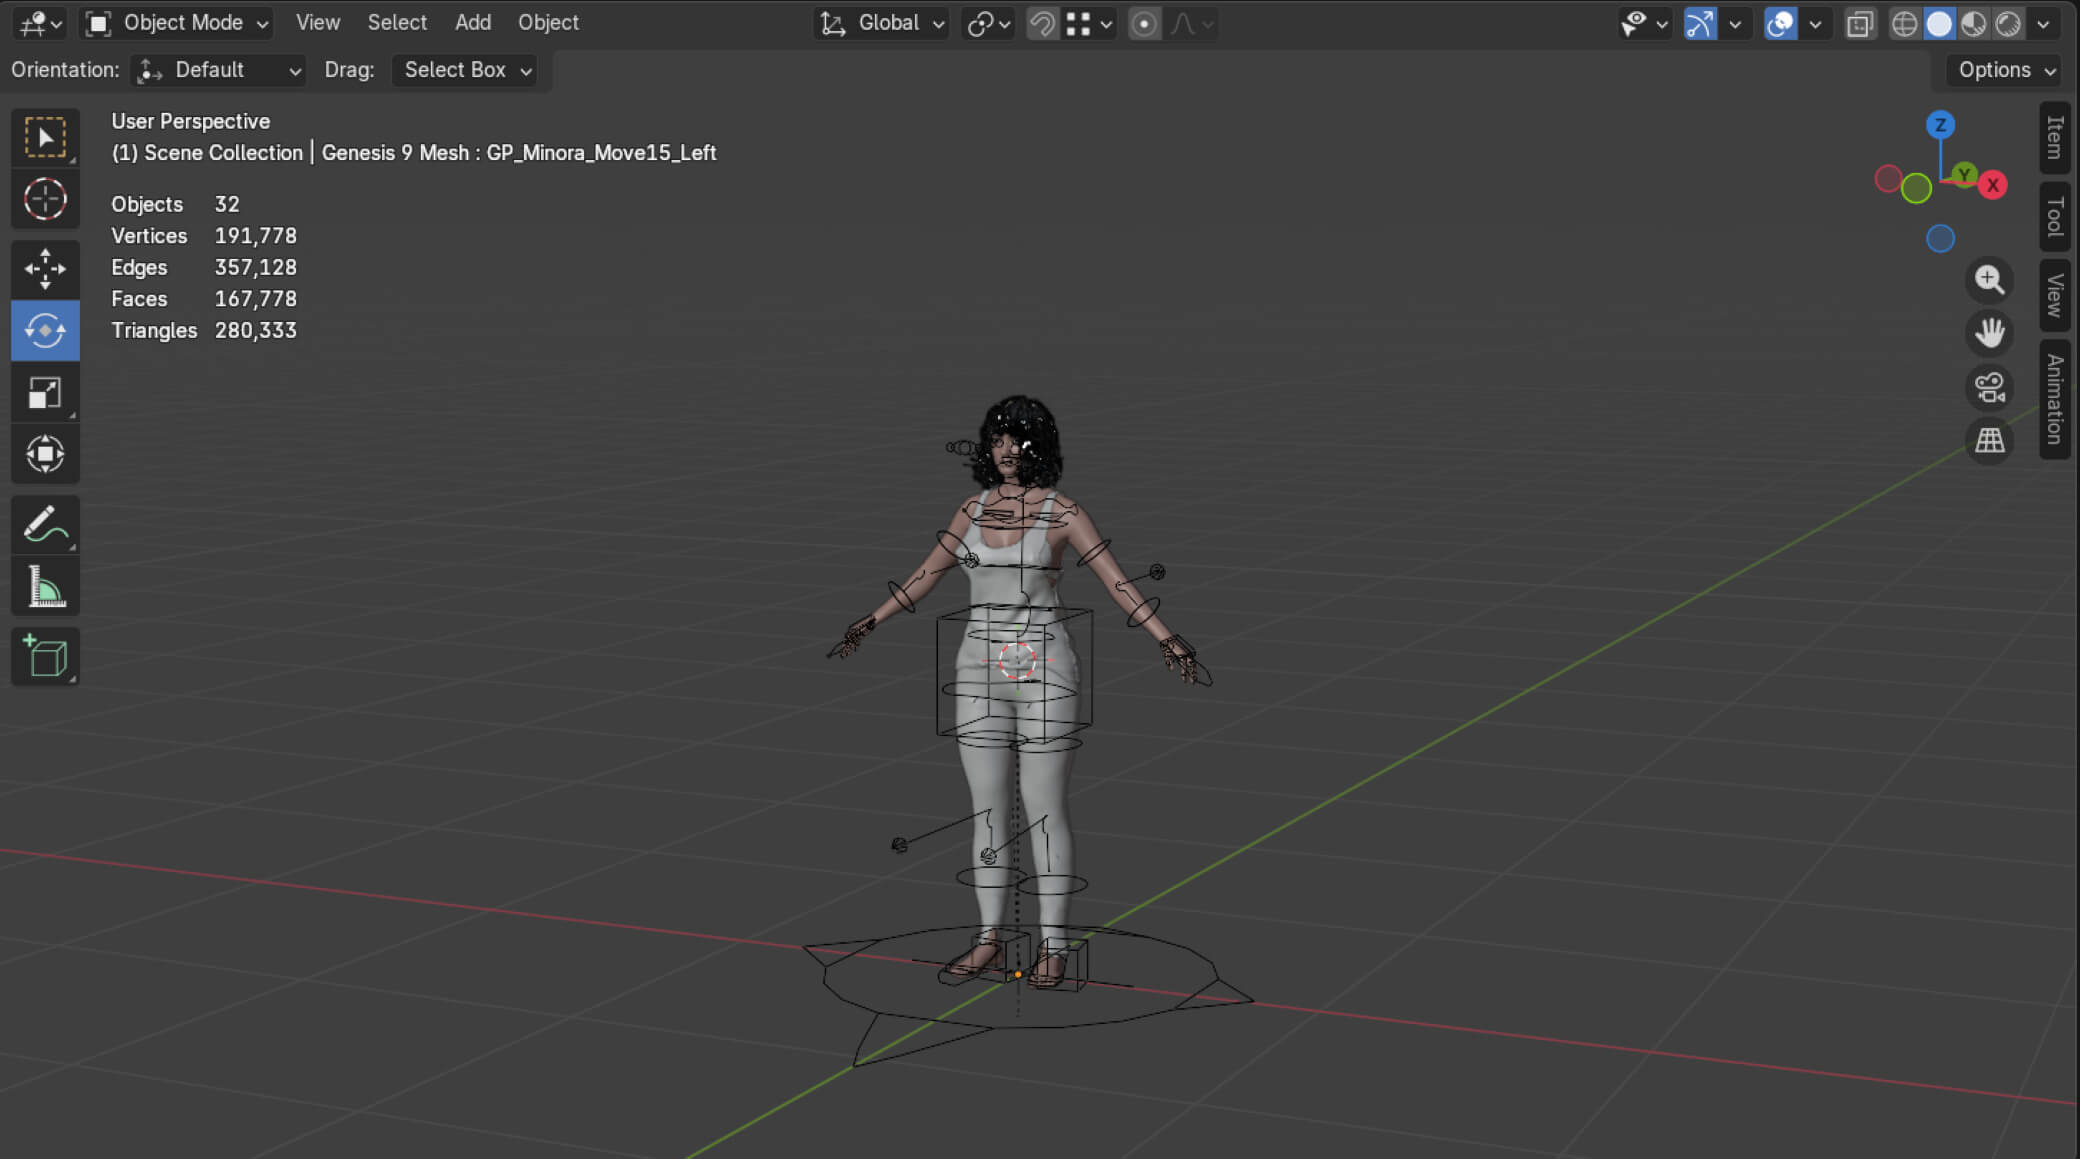This screenshot has width=2080, height=1159.
Task: Open the Orientation Default dropdown
Action: [x=219, y=70]
